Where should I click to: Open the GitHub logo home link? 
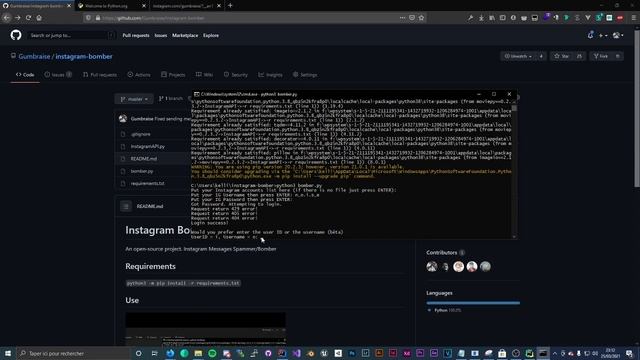[16, 35]
